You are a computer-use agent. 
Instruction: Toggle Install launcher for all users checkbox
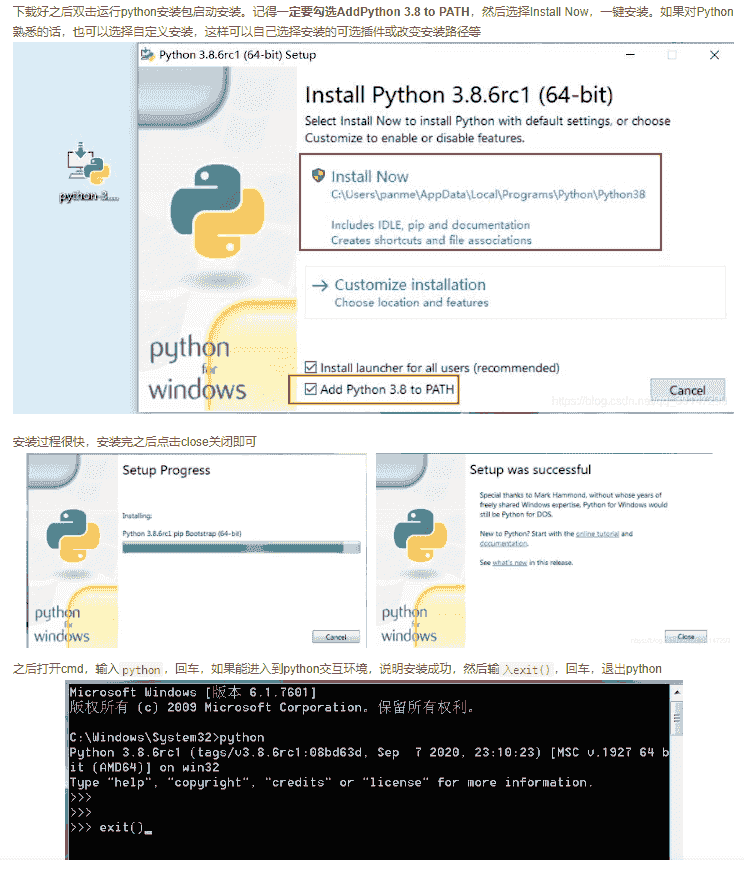pyautogui.click(x=311, y=368)
